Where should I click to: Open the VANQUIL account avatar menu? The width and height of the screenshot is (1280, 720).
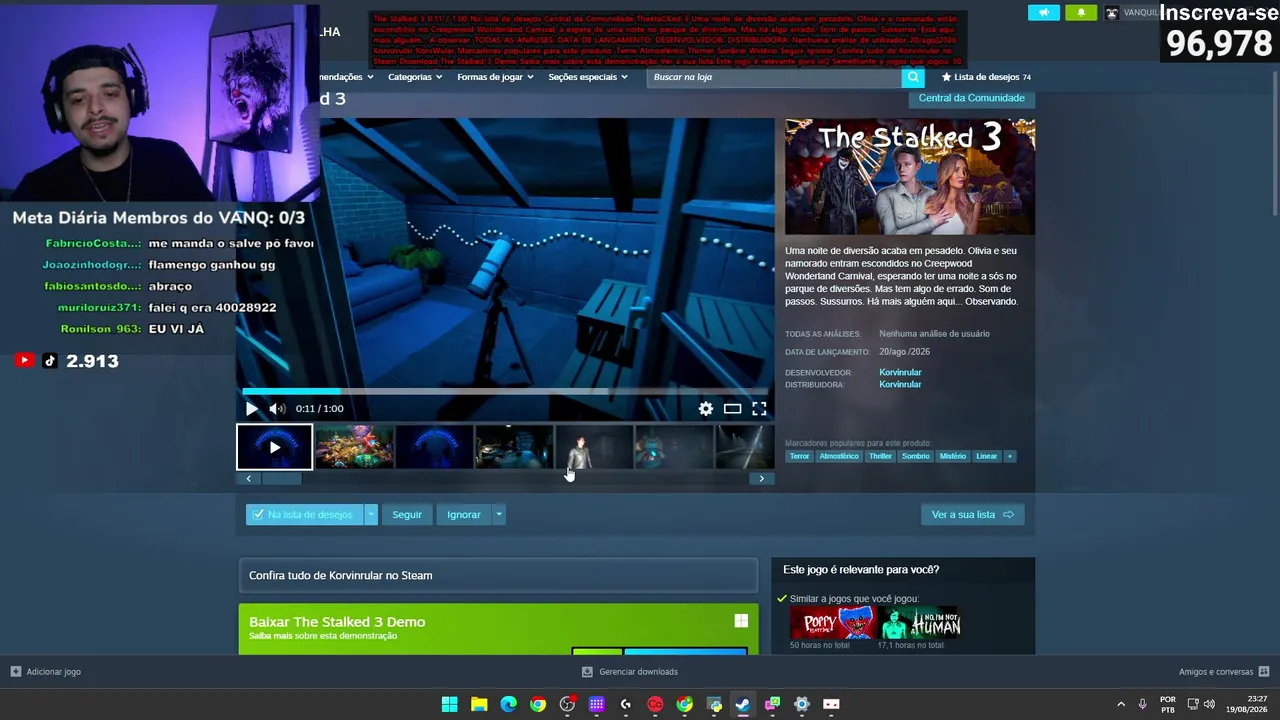[1112, 13]
